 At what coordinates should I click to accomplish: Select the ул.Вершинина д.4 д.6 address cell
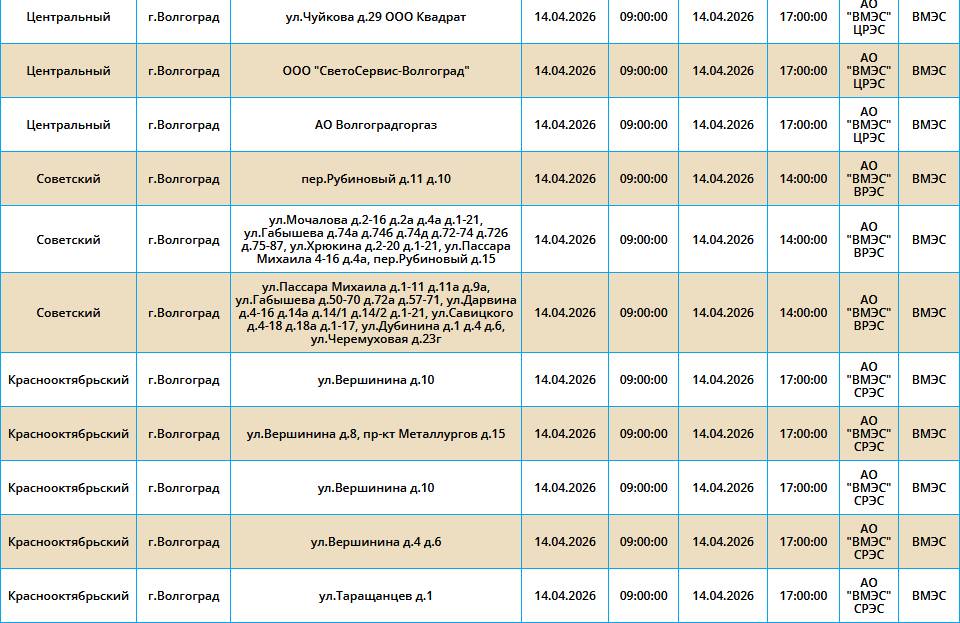375,542
